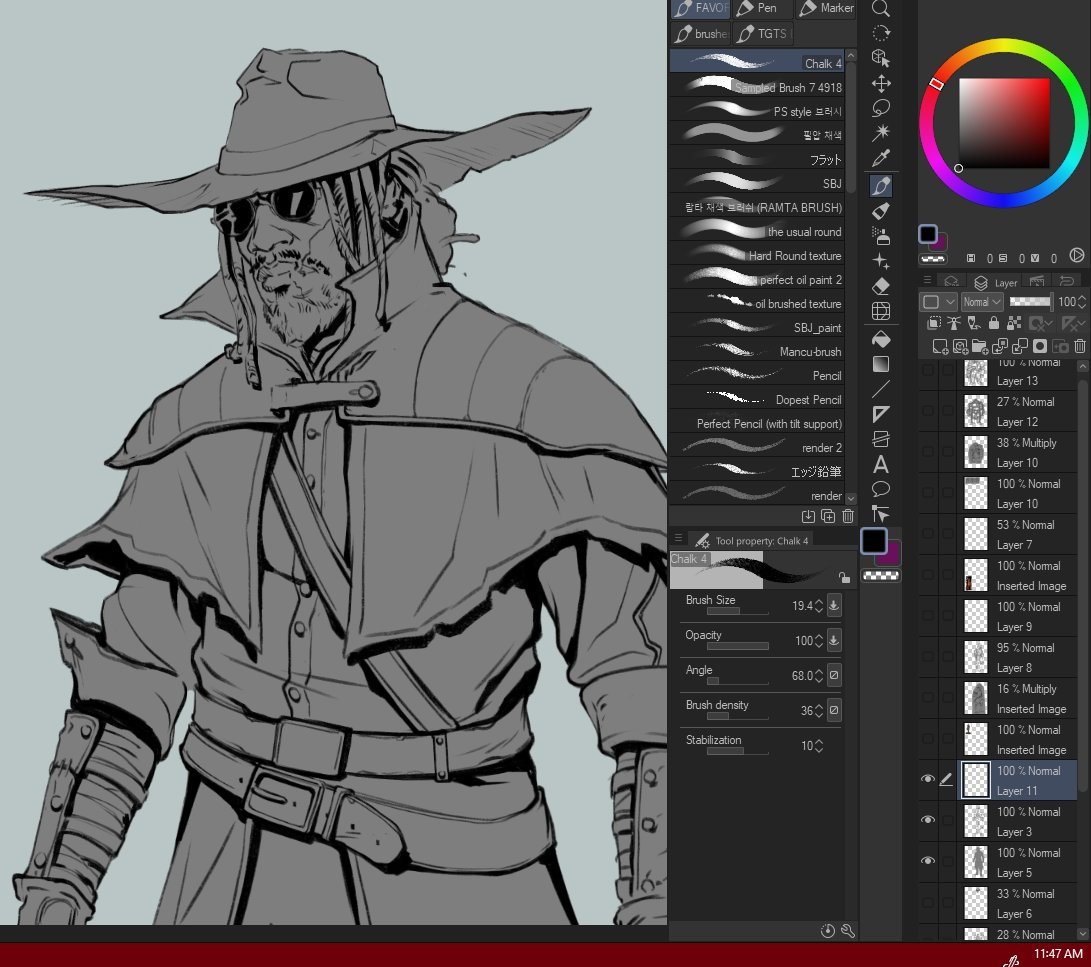Select the Eraser tool in toolbar

pos(881,287)
